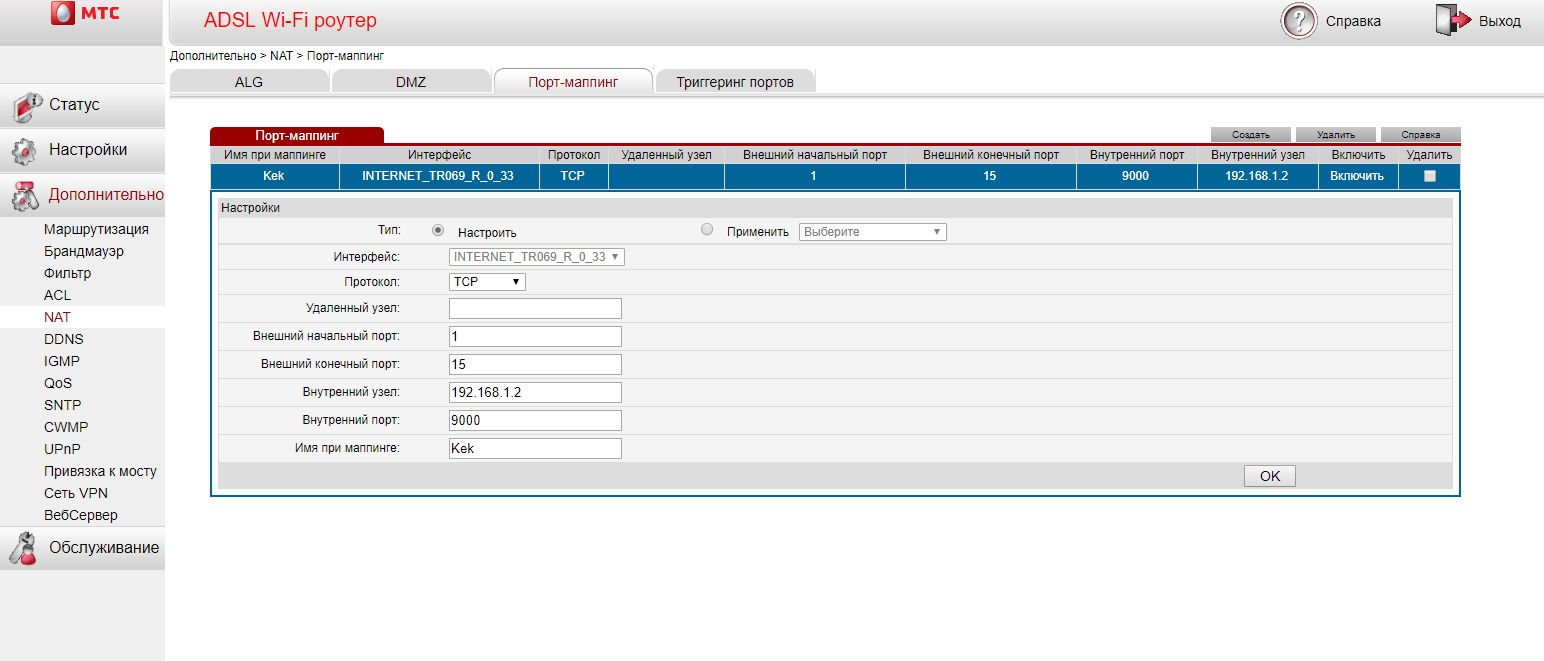The image size is (1544, 661).
Task: Go to SNTP in sidebar
Action: 62,405
